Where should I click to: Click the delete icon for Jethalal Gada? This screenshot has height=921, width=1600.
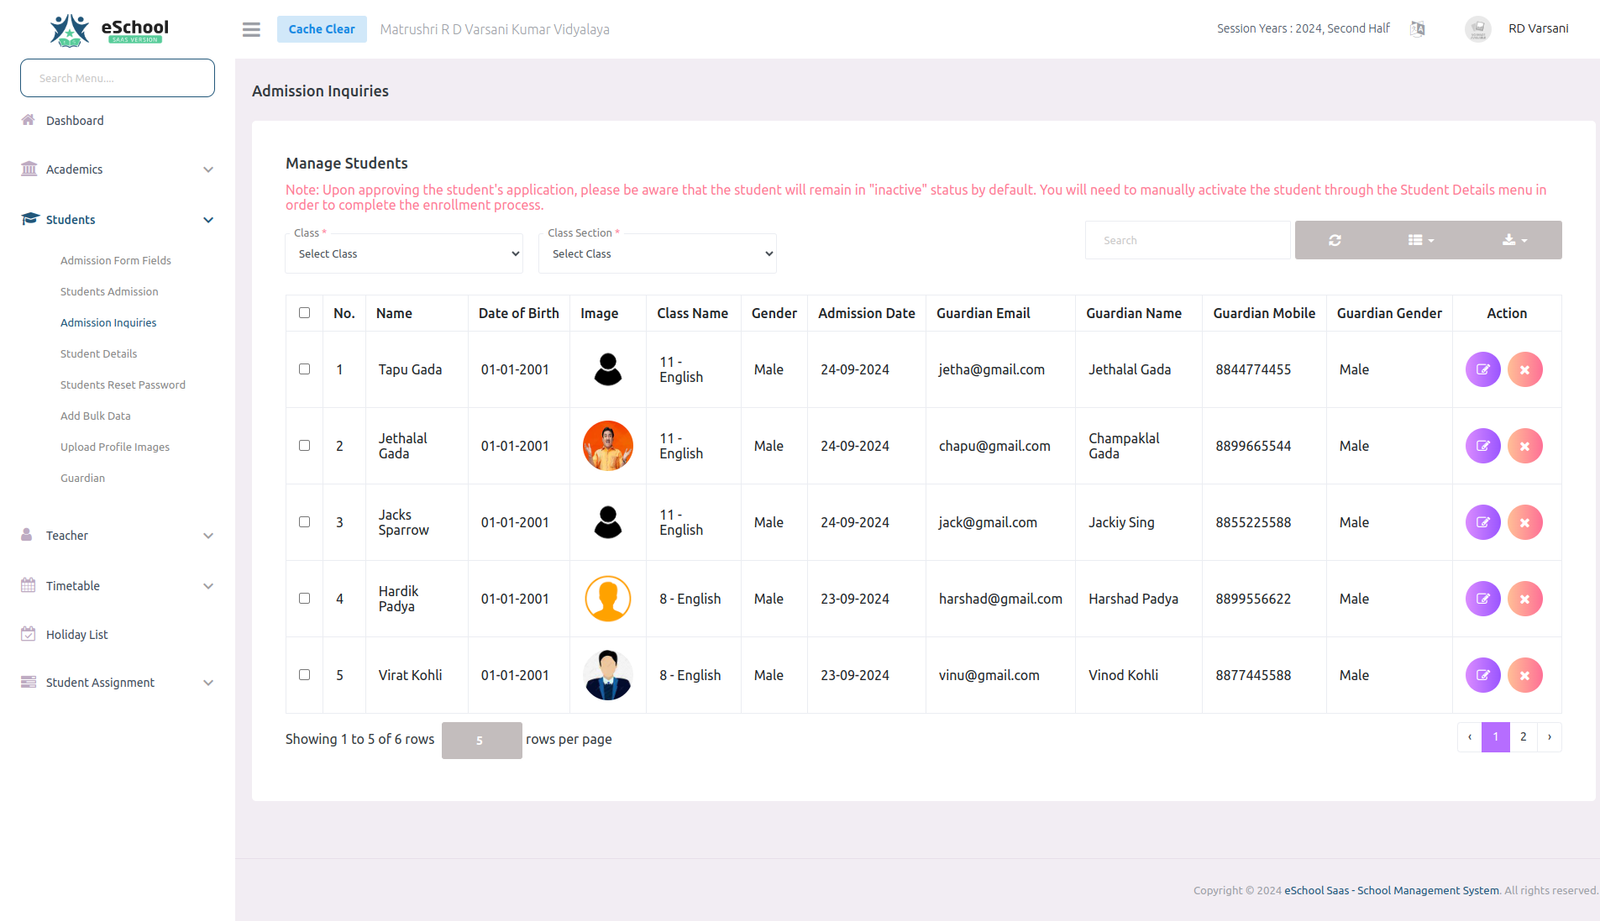tap(1524, 446)
